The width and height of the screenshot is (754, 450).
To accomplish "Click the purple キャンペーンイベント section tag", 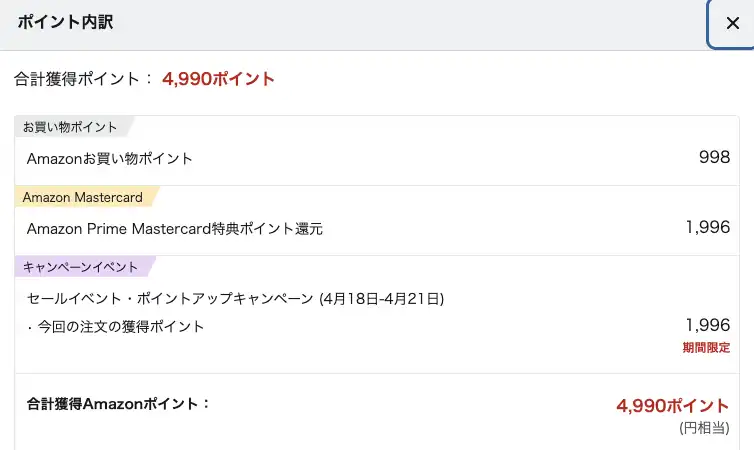I will coord(80,267).
